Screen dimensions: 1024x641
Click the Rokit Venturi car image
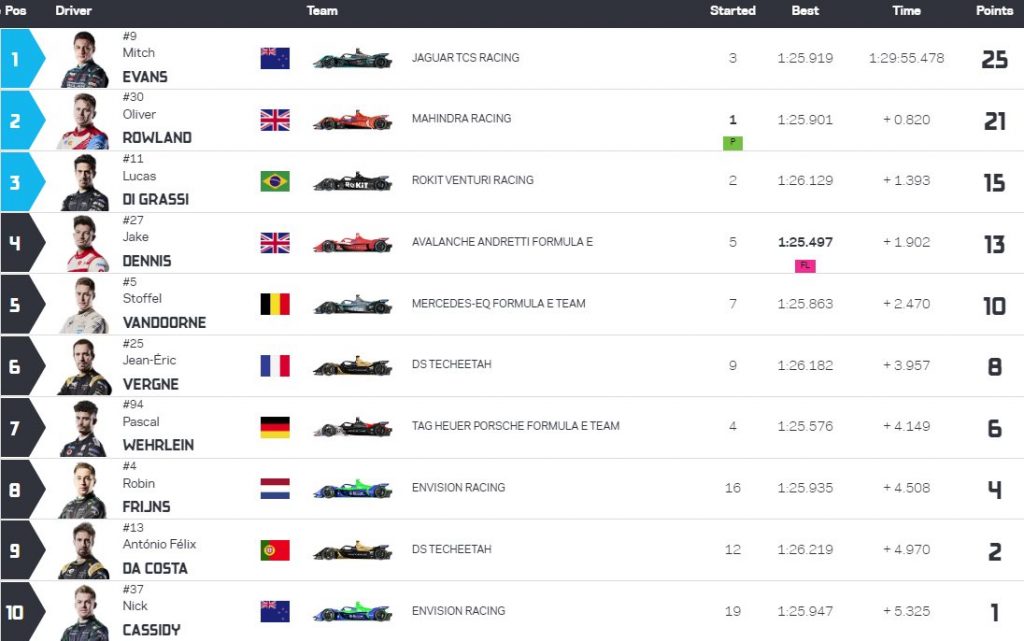pos(353,181)
